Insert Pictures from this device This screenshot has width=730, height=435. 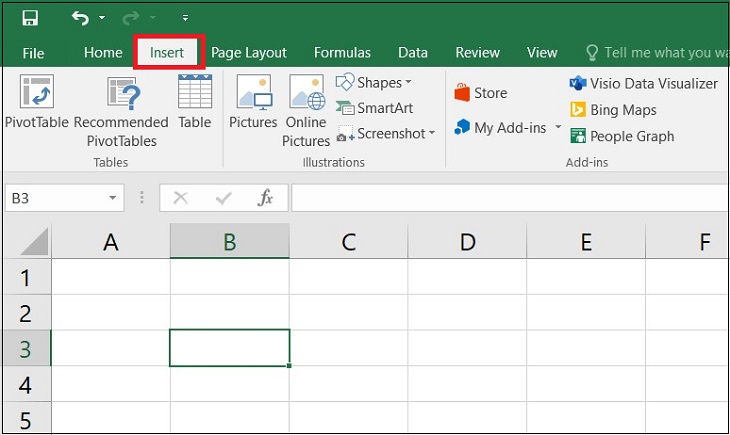(253, 102)
